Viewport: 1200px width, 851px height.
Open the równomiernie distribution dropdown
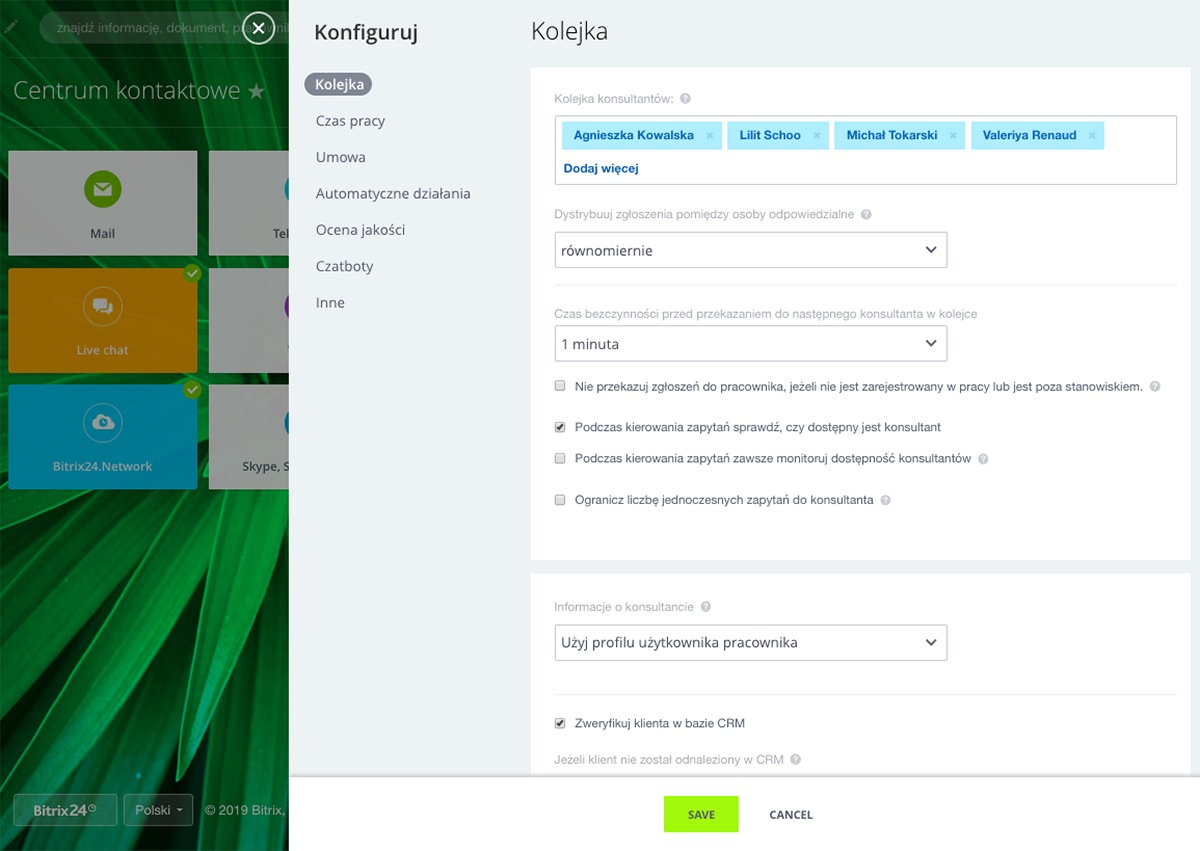750,250
